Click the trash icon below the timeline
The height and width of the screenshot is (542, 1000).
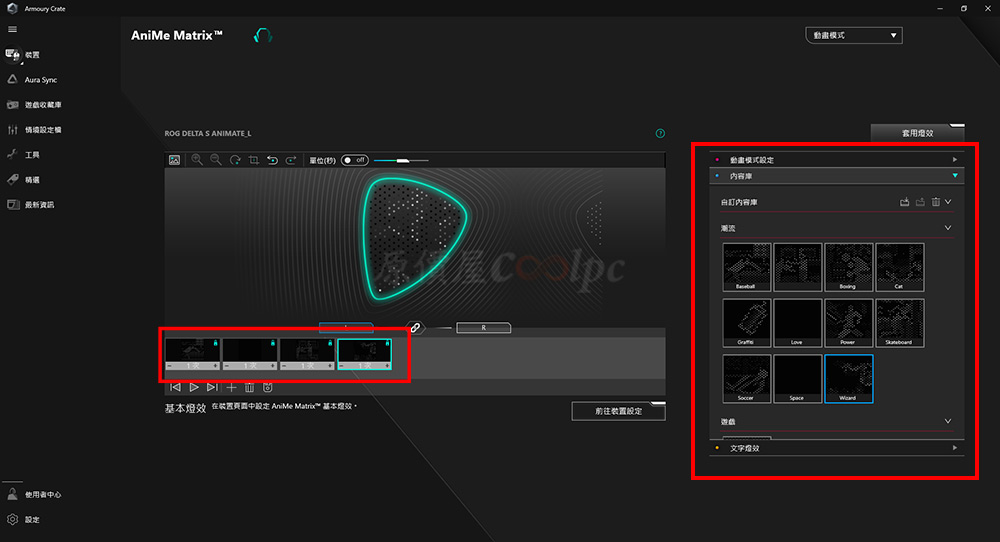[249, 387]
